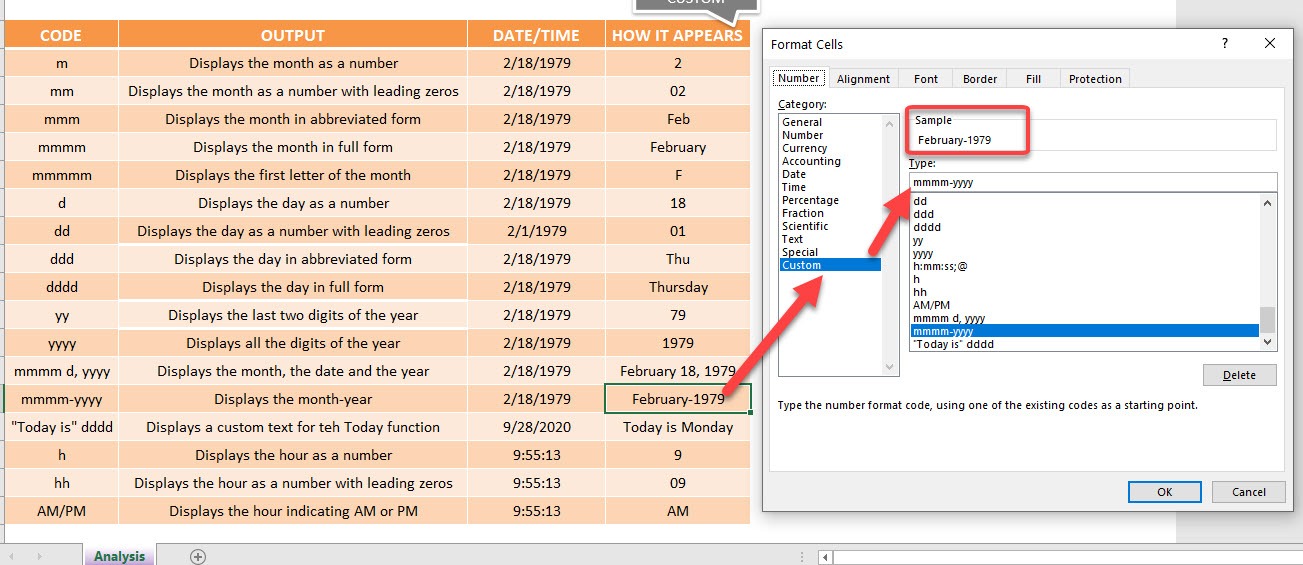This screenshot has width=1303, height=565.
Task: Select the DATE/TIME header cell
Action: pyautogui.click(x=536, y=35)
